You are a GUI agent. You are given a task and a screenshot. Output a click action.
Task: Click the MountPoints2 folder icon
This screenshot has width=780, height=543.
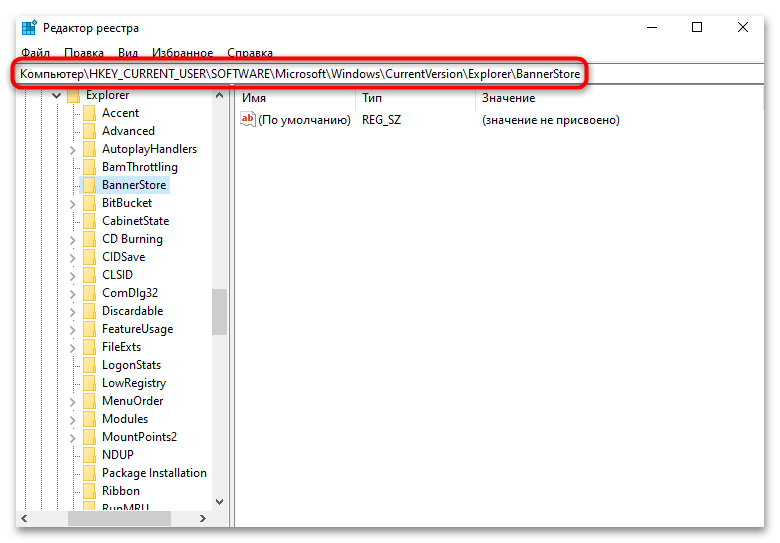90,437
